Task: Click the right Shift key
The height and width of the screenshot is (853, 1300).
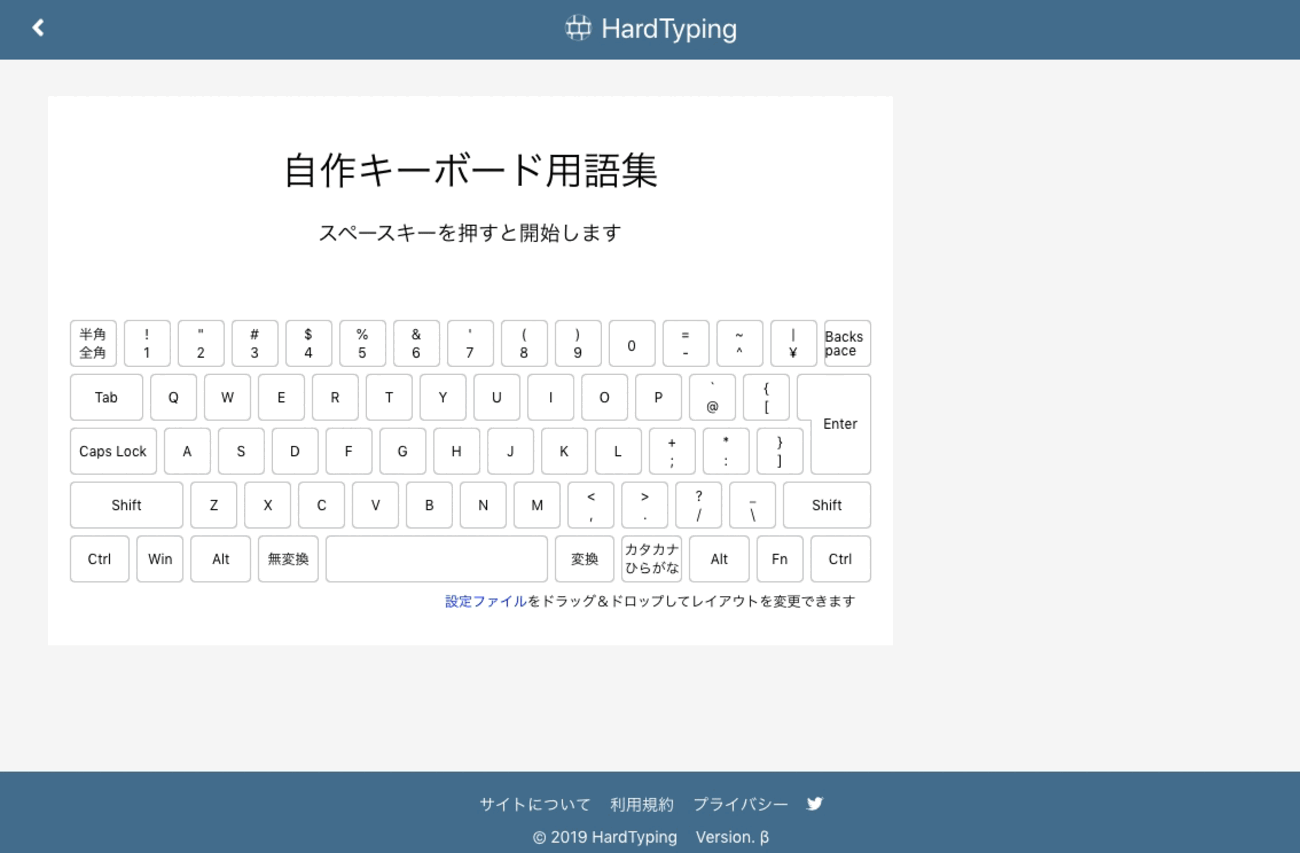Action: click(827, 505)
